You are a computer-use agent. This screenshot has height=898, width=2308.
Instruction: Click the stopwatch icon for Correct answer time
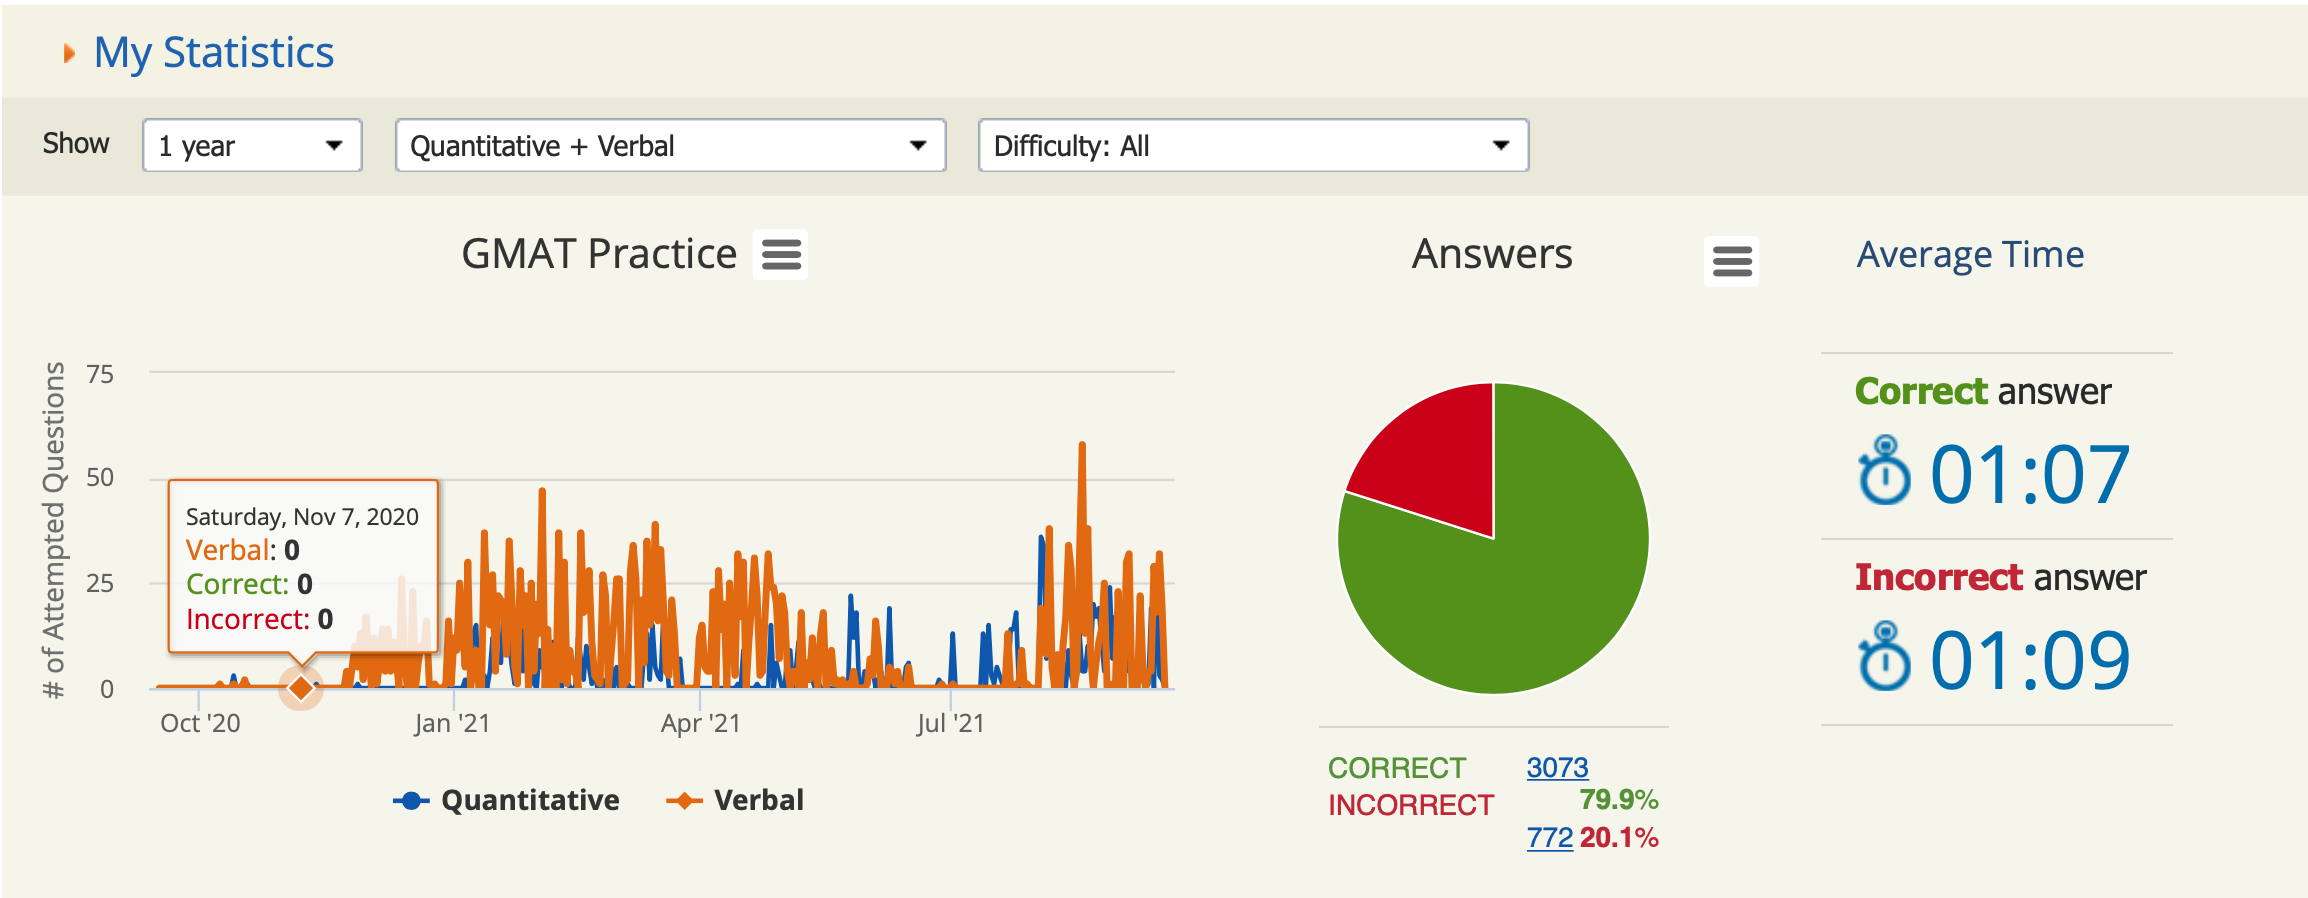tap(1884, 470)
